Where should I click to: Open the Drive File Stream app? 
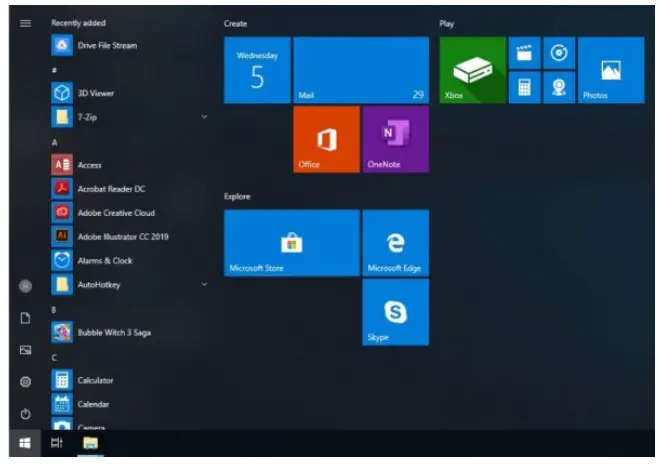click(x=129, y=45)
